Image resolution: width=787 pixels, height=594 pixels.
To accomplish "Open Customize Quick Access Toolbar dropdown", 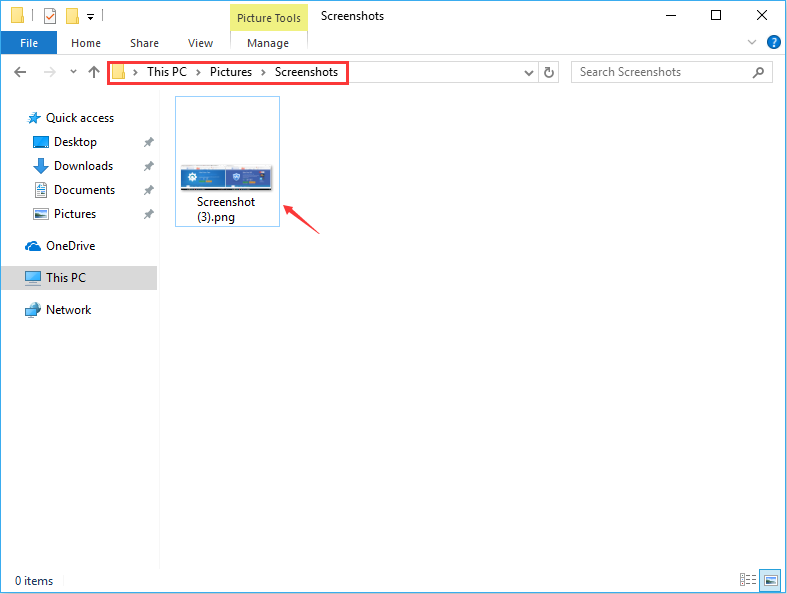I will [90, 17].
